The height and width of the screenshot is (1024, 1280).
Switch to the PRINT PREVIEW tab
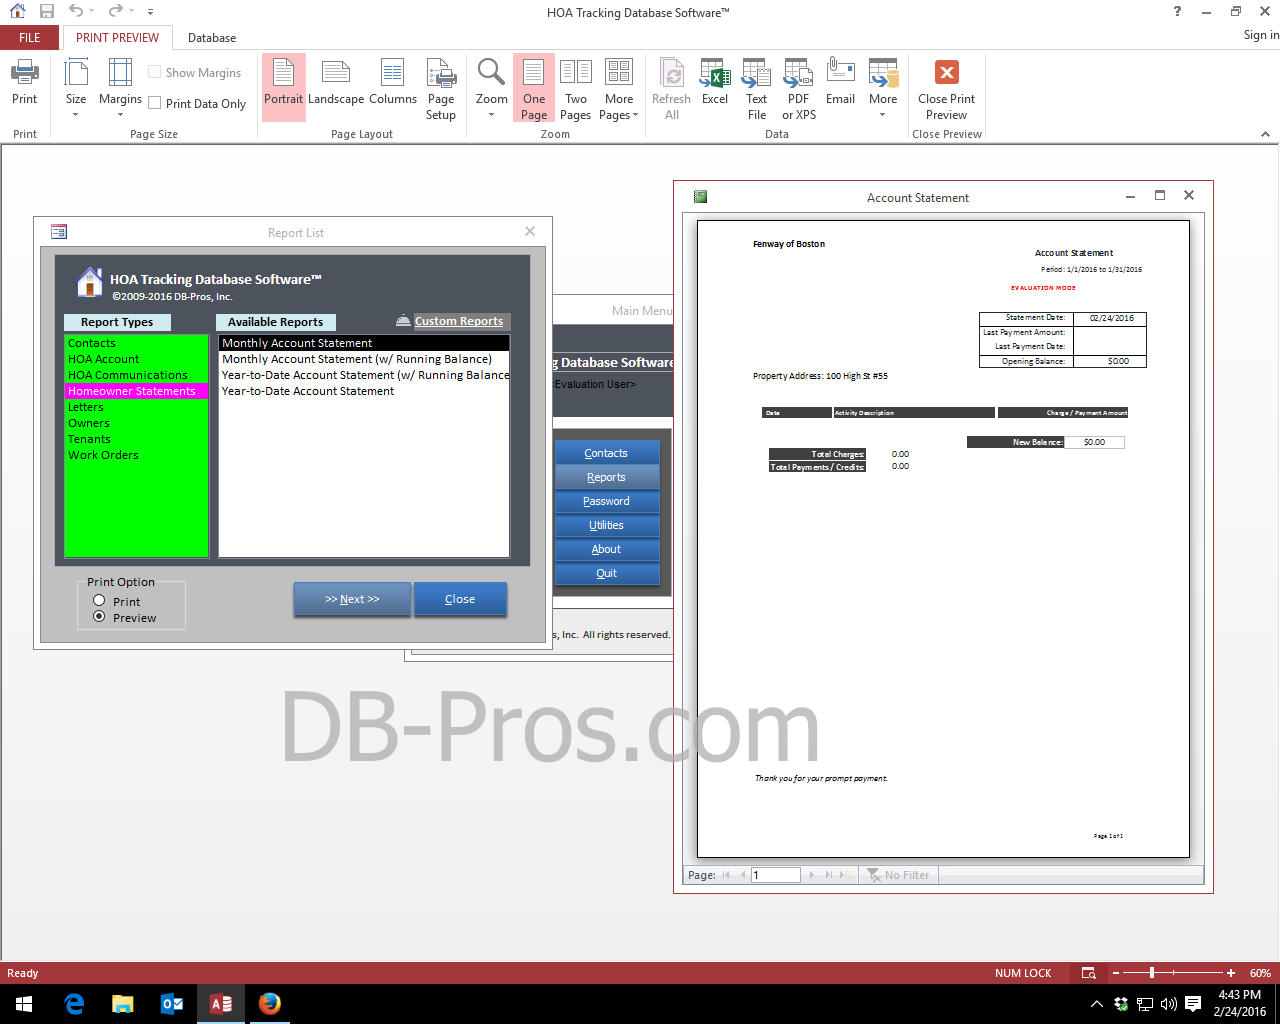pyautogui.click(x=117, y=37)
